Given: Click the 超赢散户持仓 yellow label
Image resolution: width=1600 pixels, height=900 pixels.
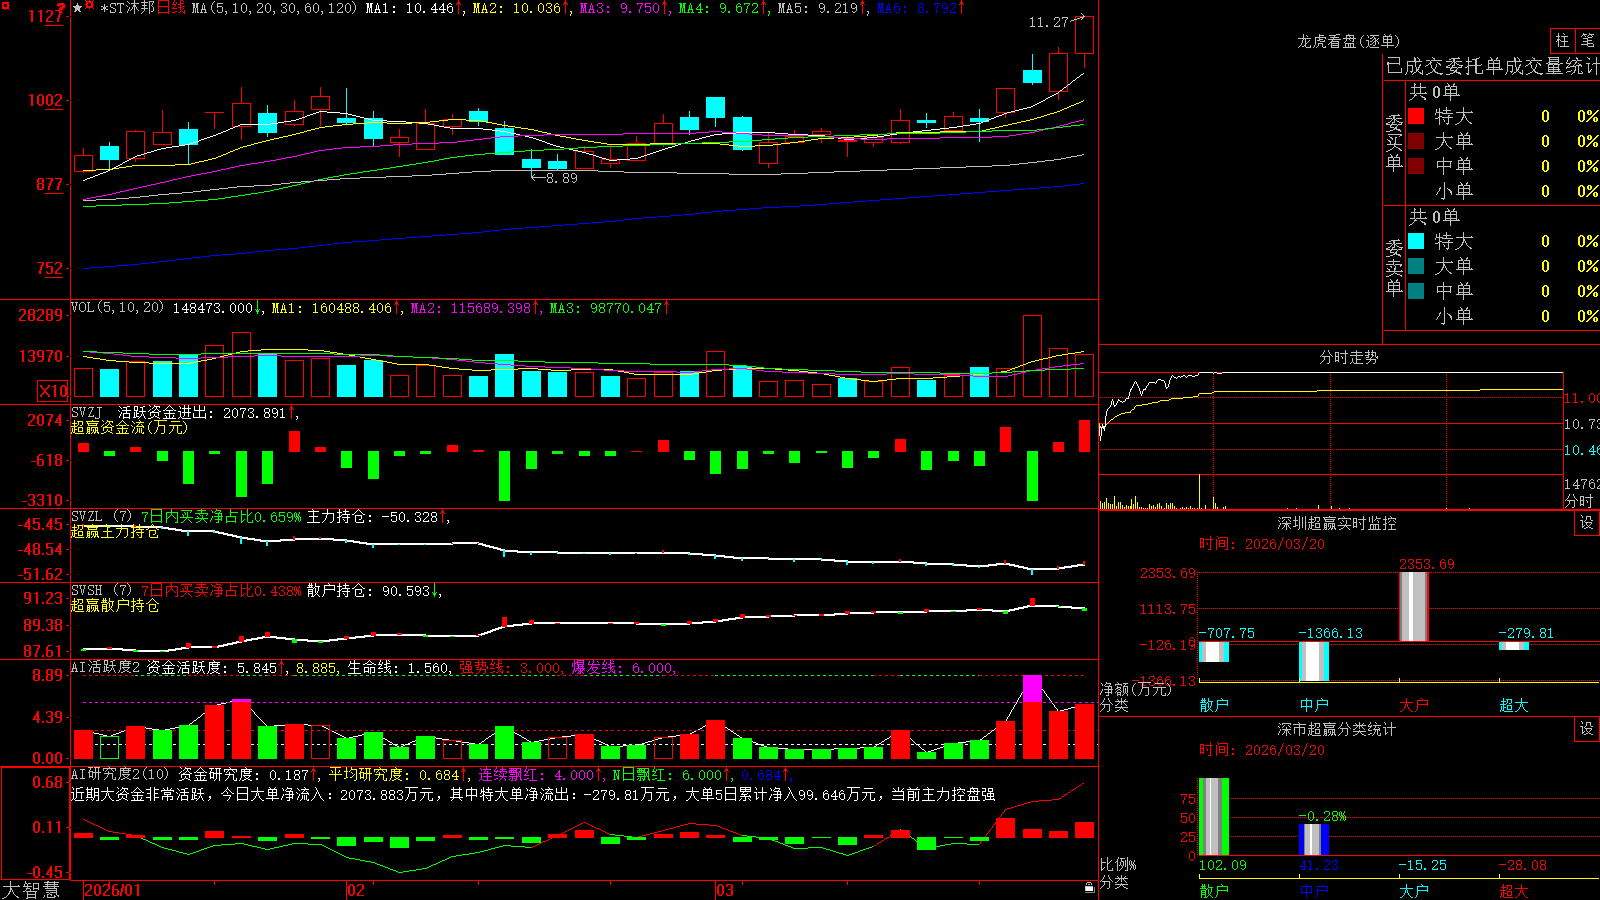Looking at the screenshot, I should tap(115, 606).
